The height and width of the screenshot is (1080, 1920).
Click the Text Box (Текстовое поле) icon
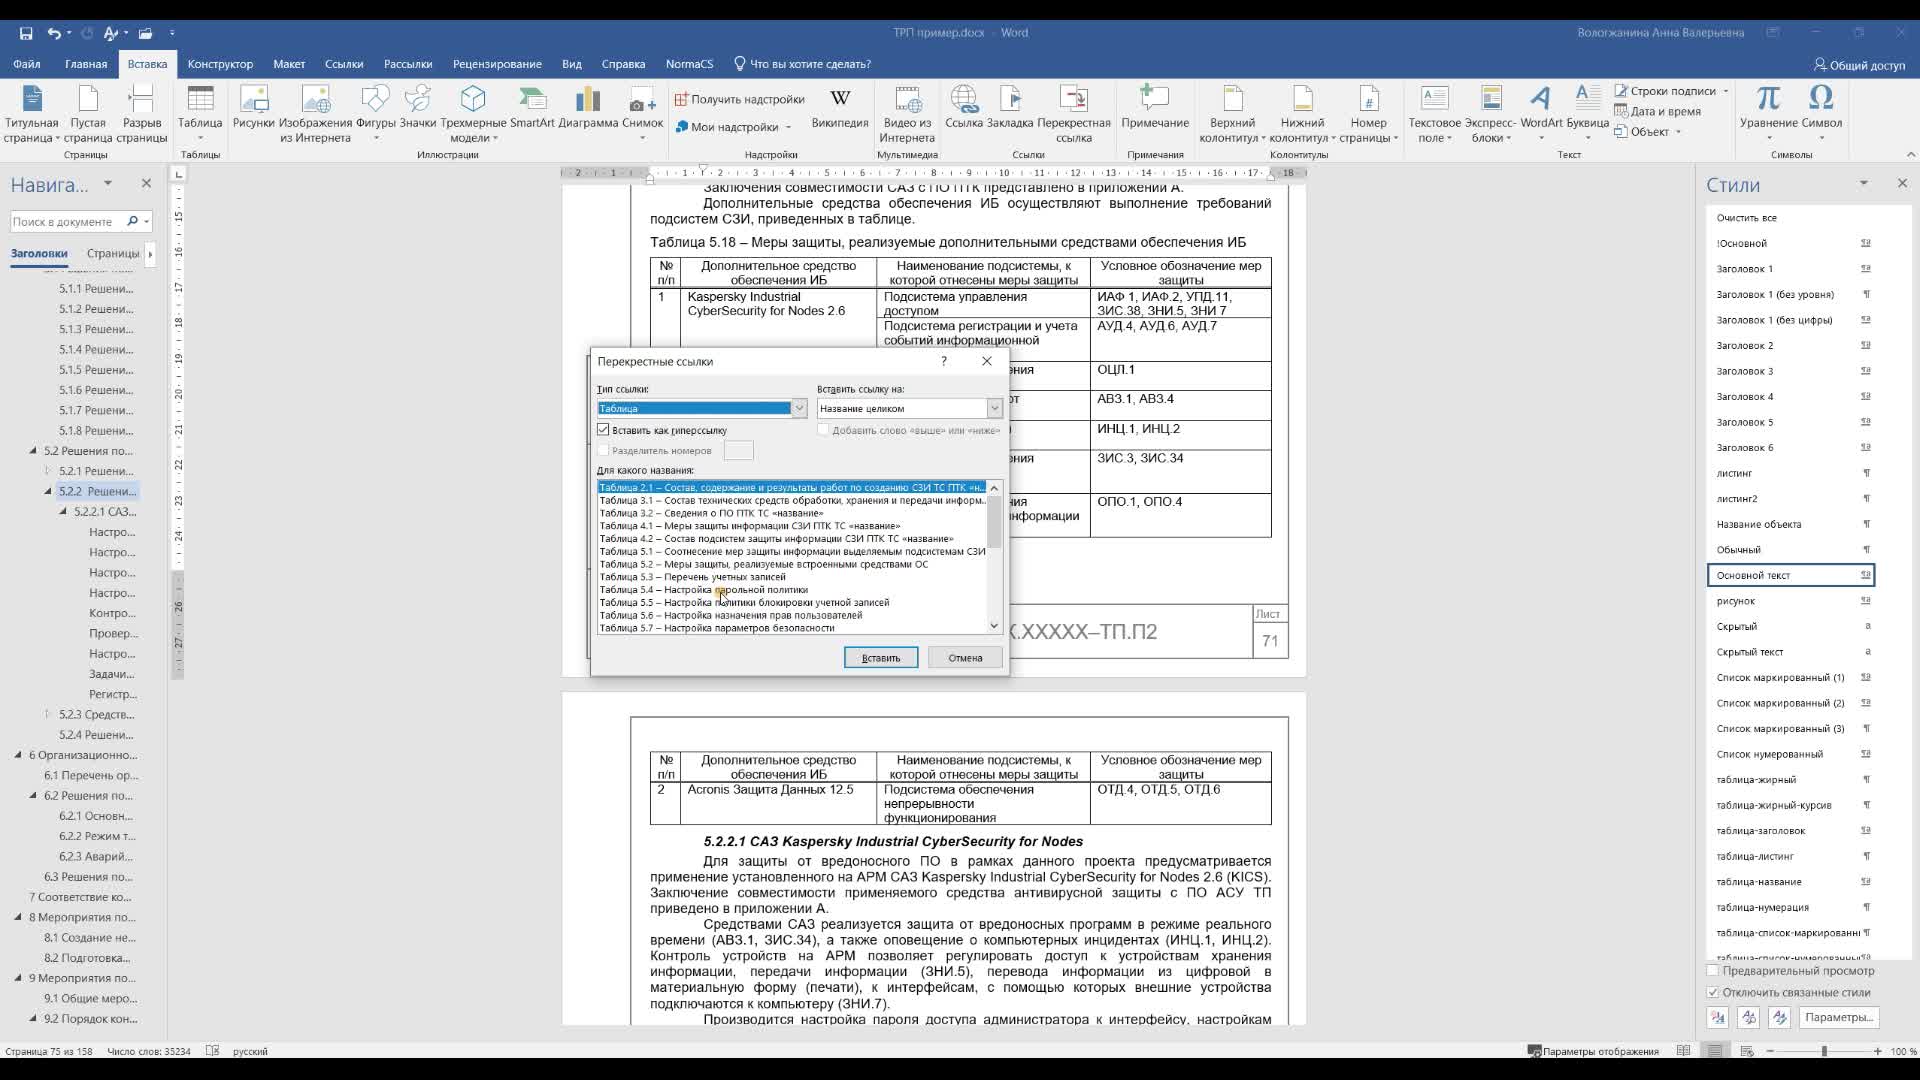coord(1434,115)
